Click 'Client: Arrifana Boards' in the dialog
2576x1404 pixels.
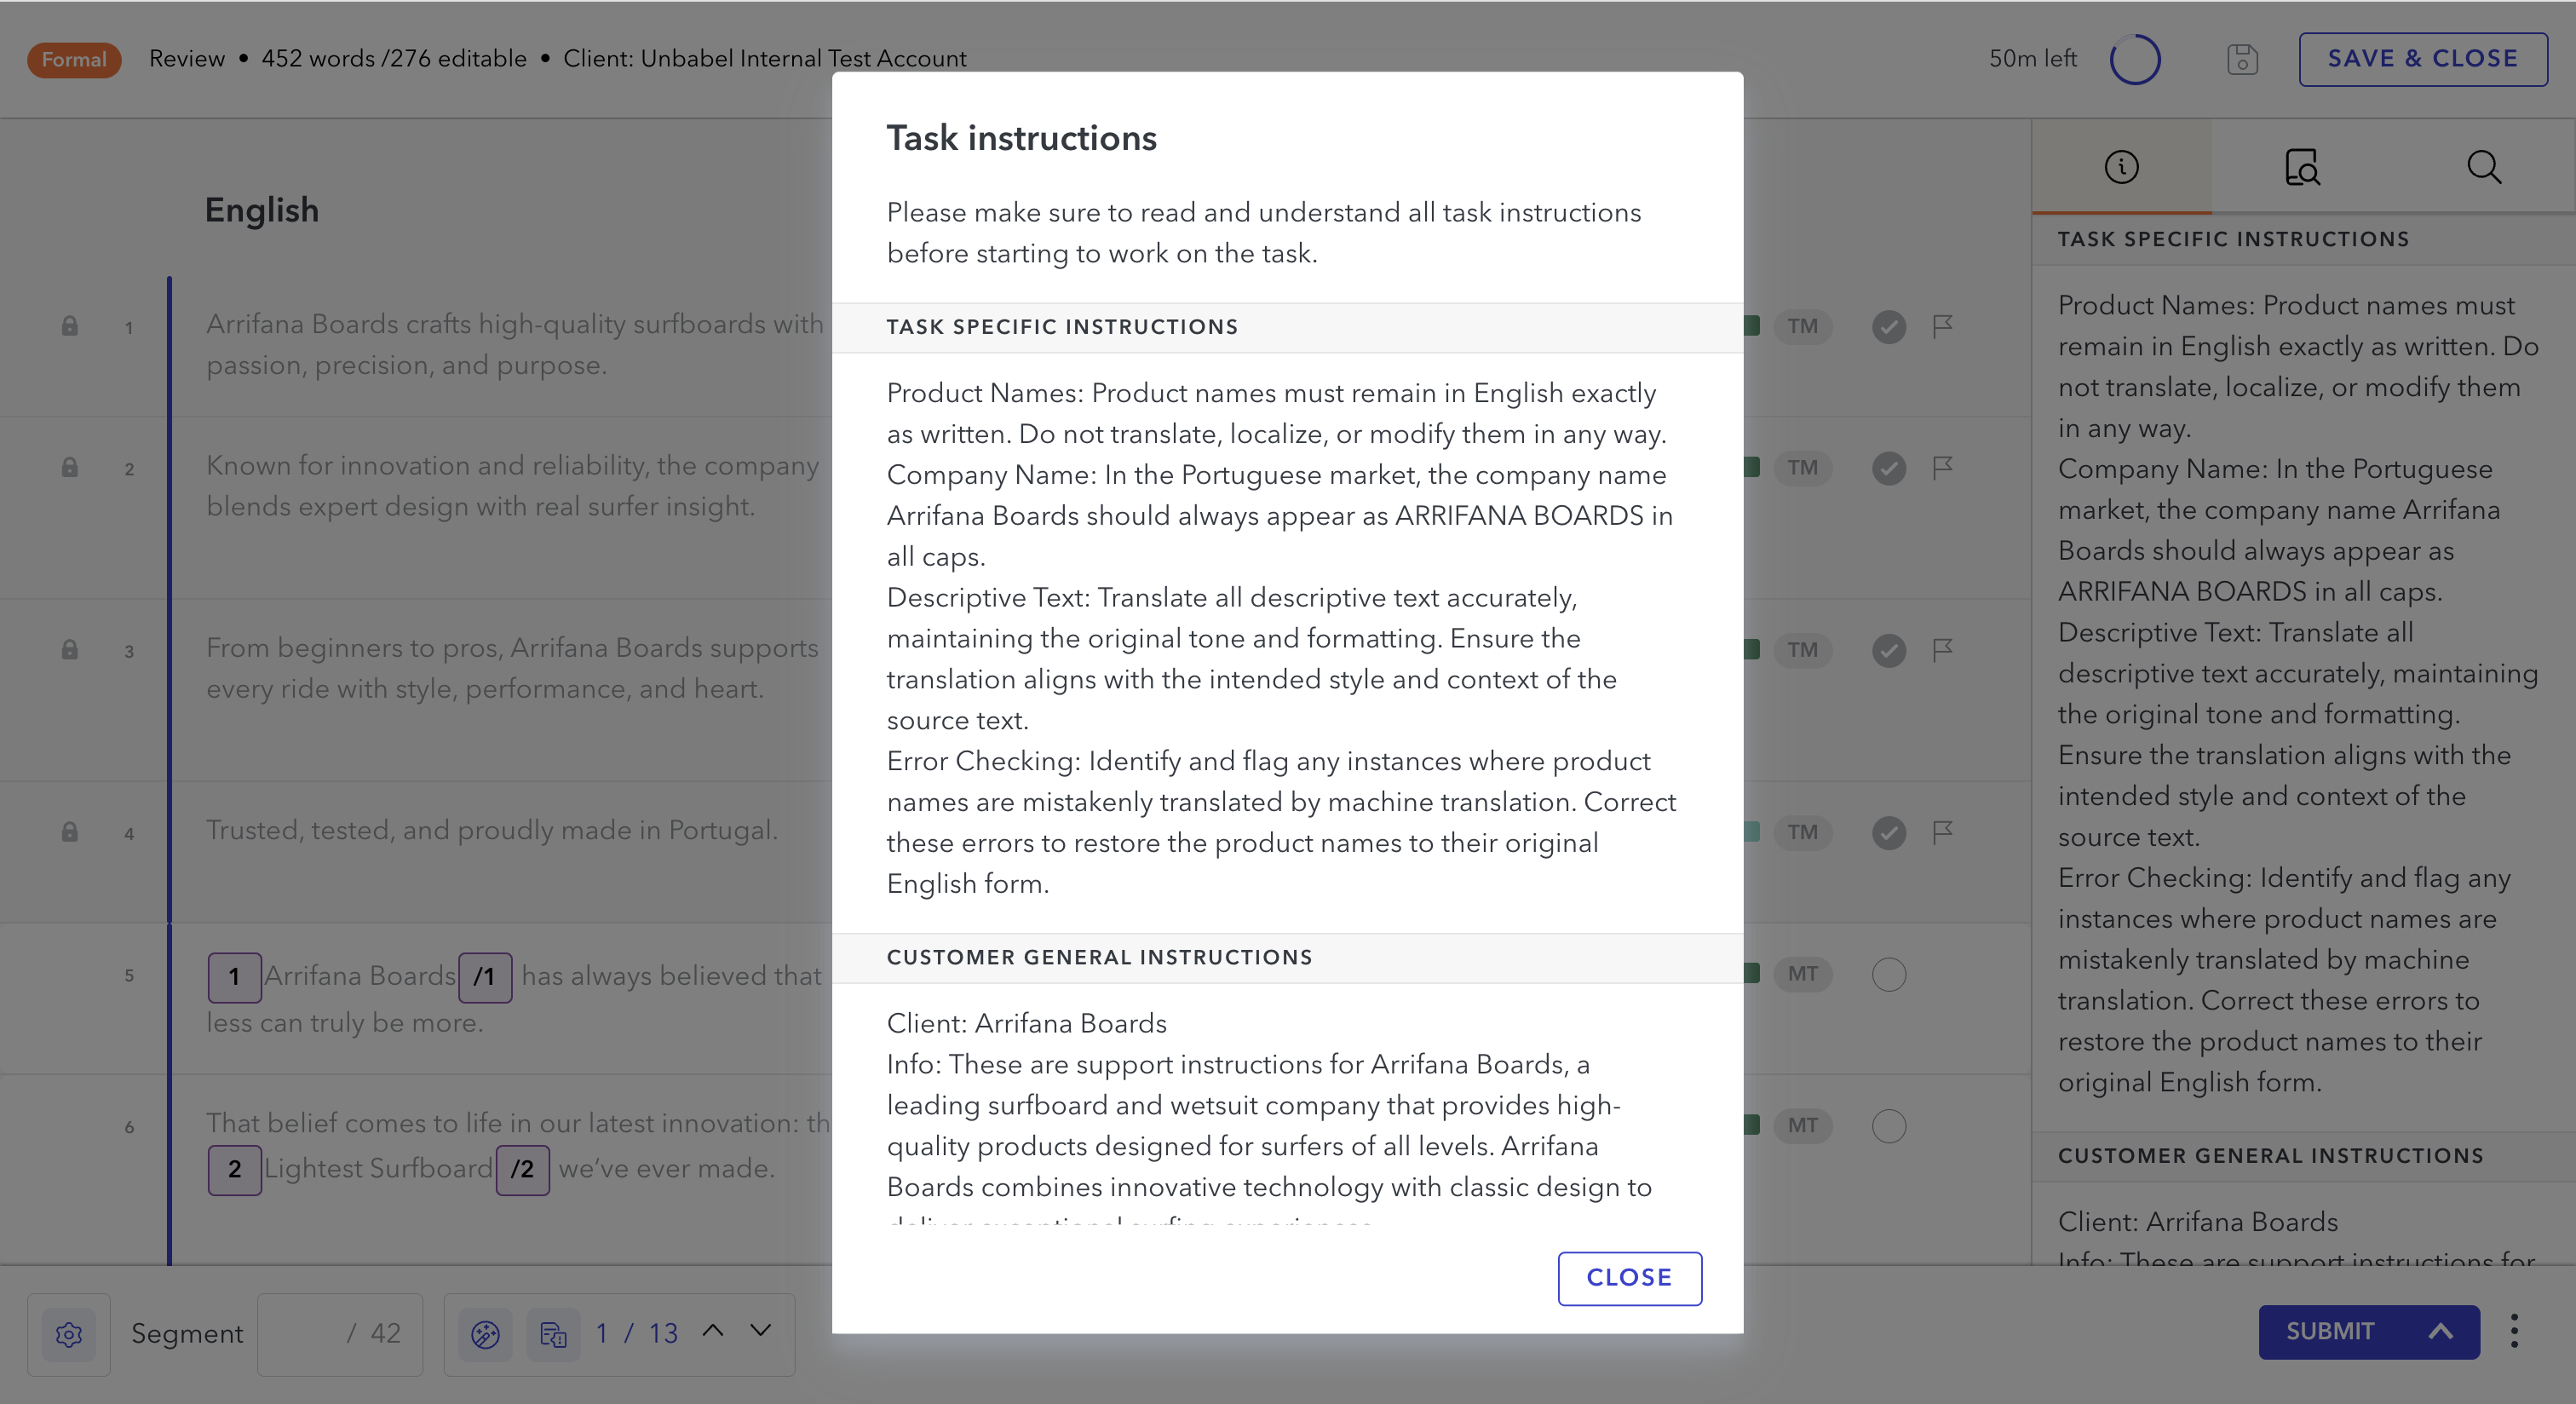click(x=1026, y=1023)
